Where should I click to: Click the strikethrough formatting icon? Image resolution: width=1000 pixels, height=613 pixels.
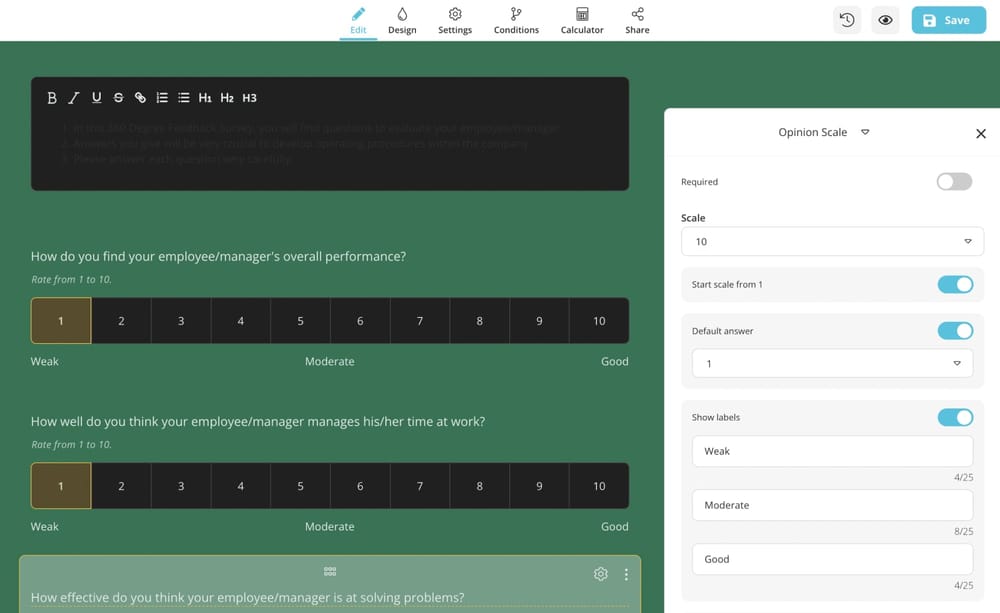(x=118, y=98)
